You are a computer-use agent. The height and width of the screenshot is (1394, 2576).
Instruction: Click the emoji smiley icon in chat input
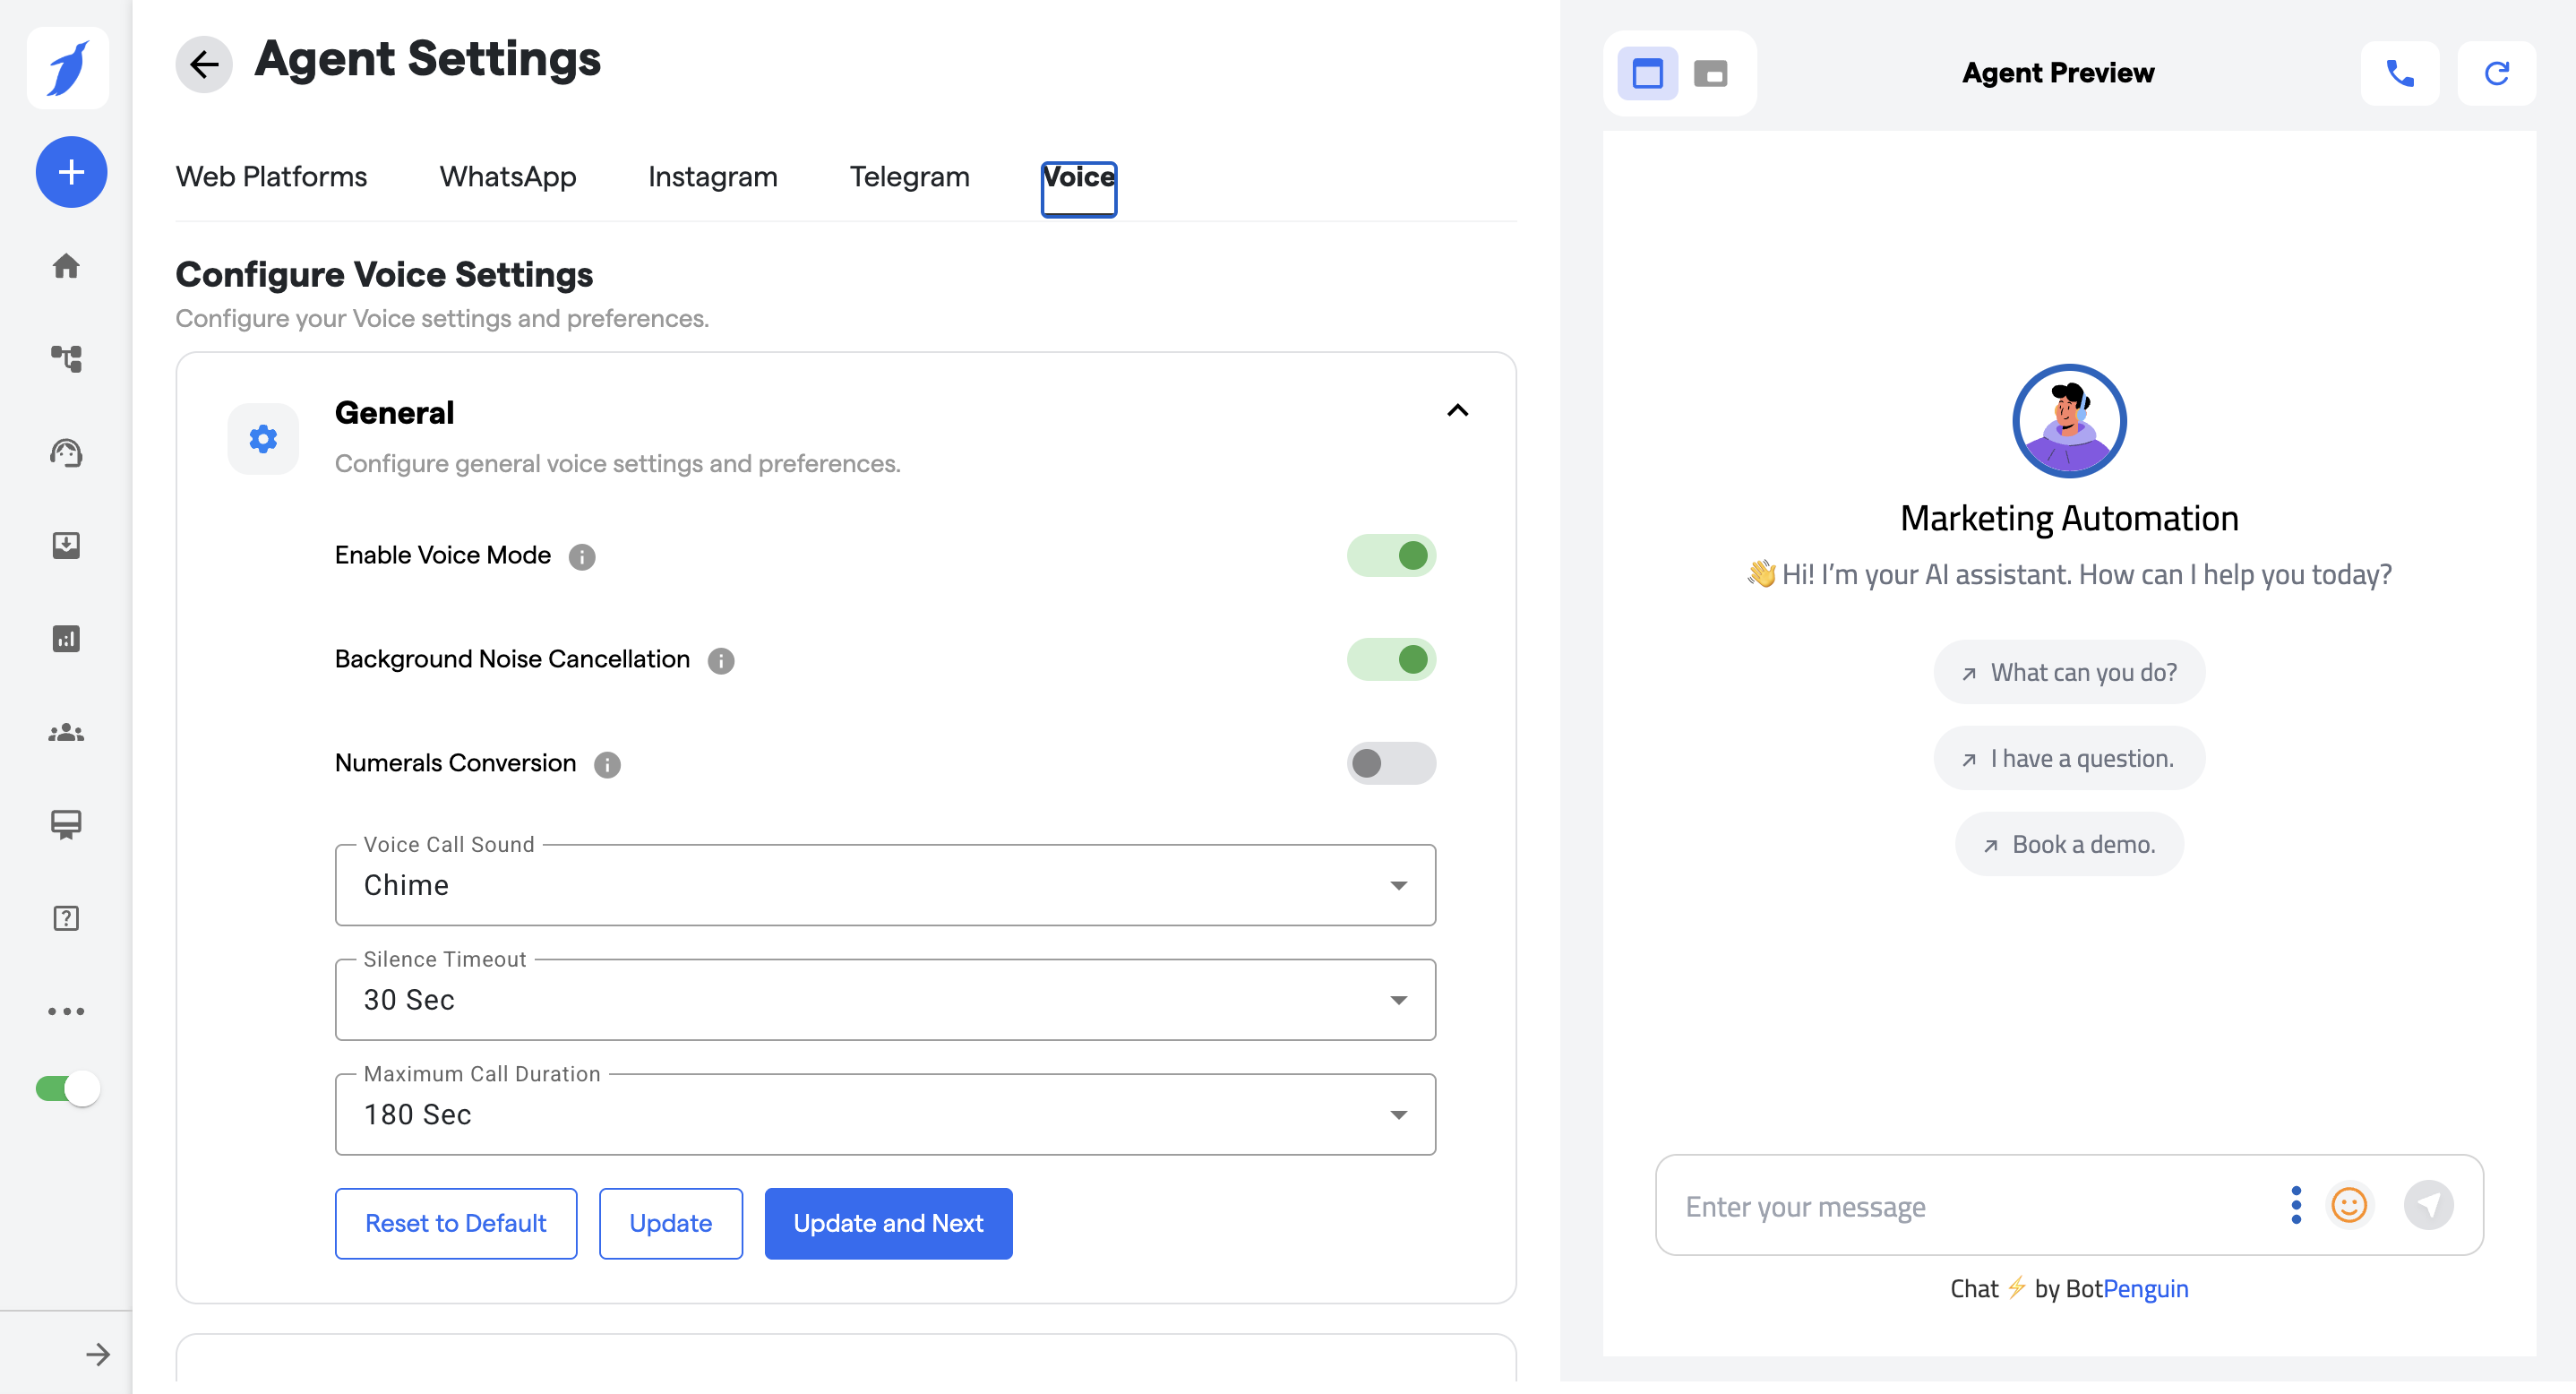pos(2348,1205)
